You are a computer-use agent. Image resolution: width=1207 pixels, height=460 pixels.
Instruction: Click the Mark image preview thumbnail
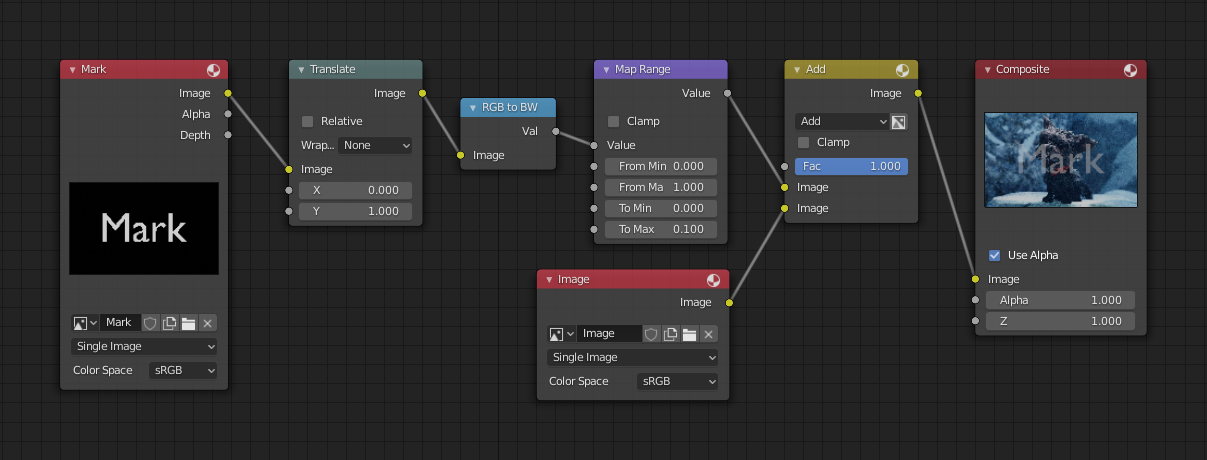pyautogui.click(x=144, y=228)
